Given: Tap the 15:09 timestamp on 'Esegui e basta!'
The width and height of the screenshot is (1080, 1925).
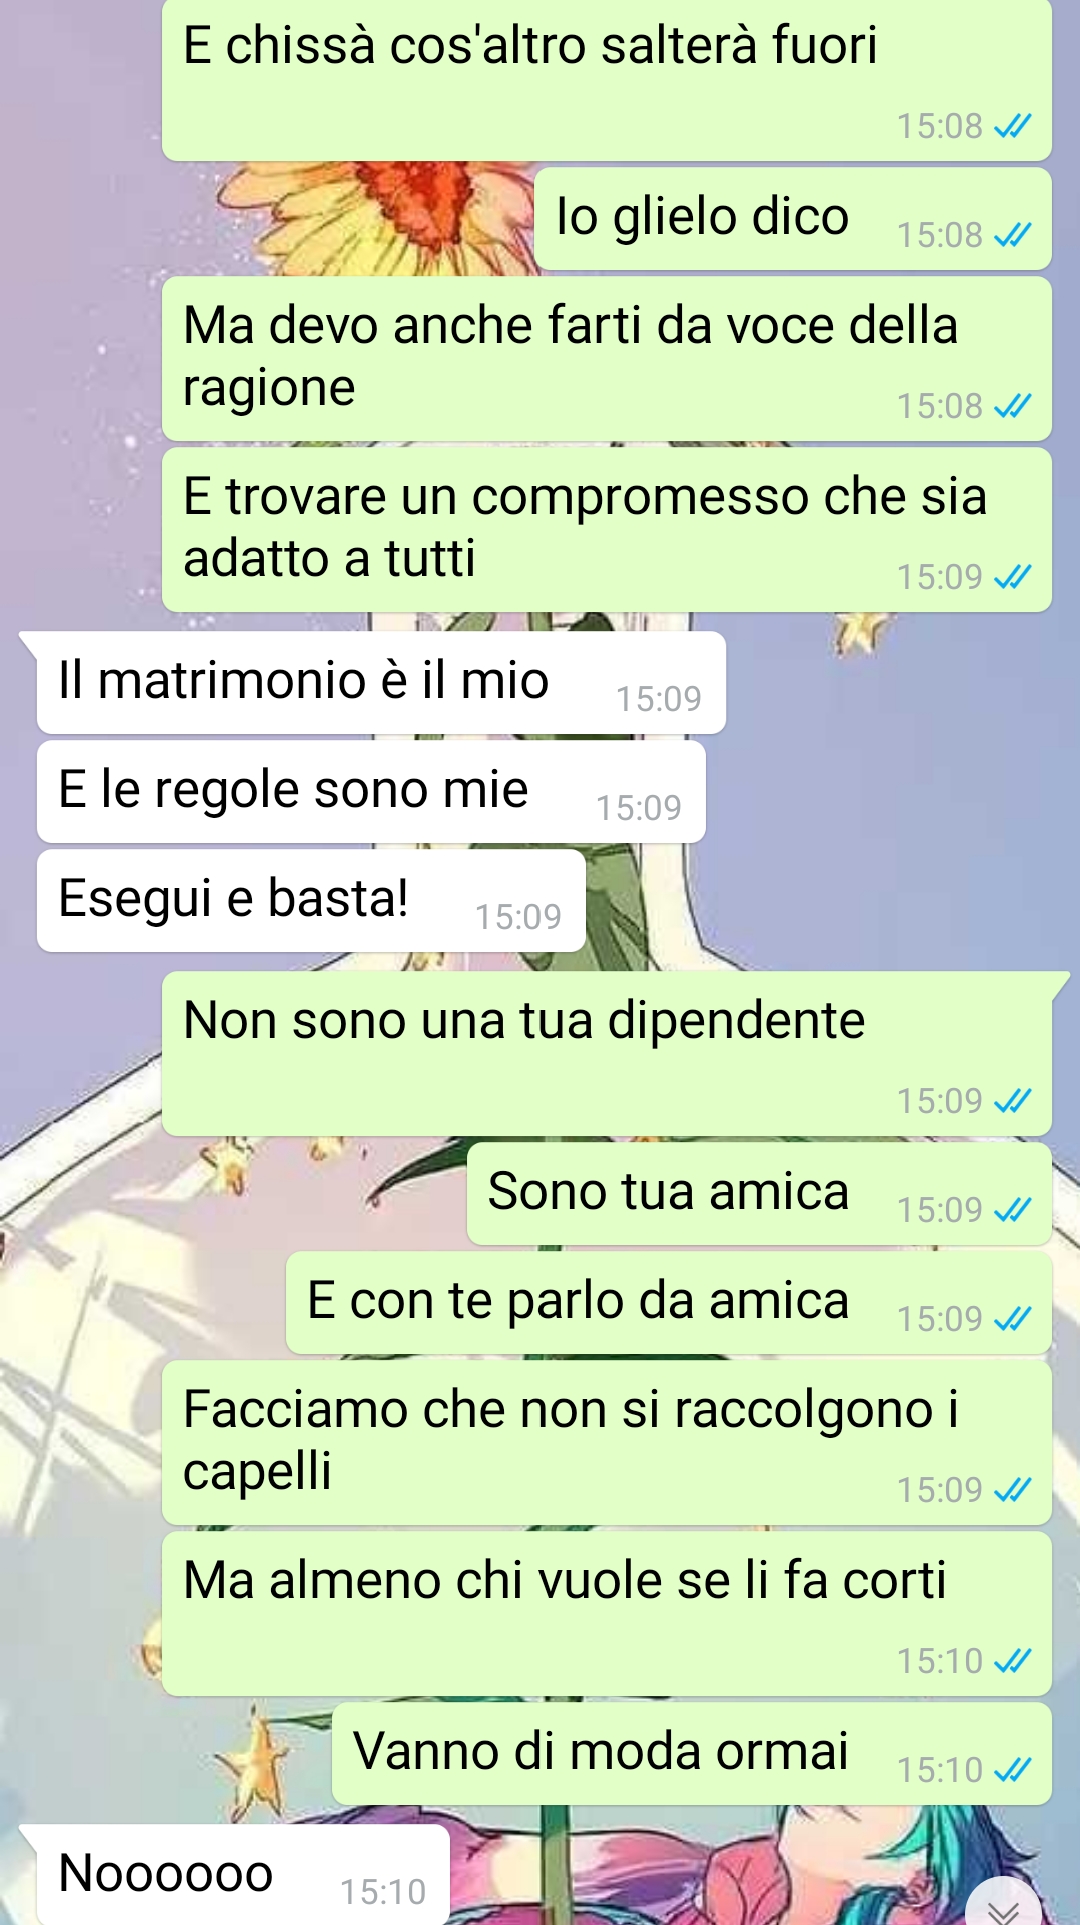Looking at the screenshot, I should [x=518, y=917].
